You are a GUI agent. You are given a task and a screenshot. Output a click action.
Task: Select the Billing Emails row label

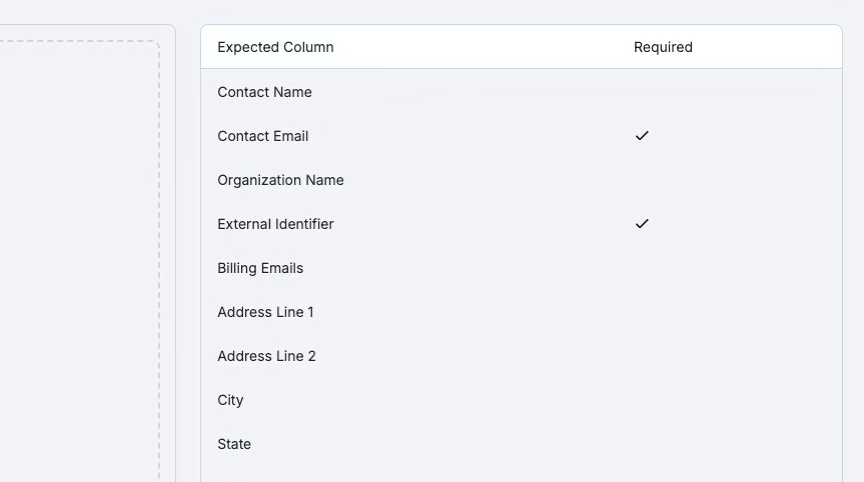point(260,268)
